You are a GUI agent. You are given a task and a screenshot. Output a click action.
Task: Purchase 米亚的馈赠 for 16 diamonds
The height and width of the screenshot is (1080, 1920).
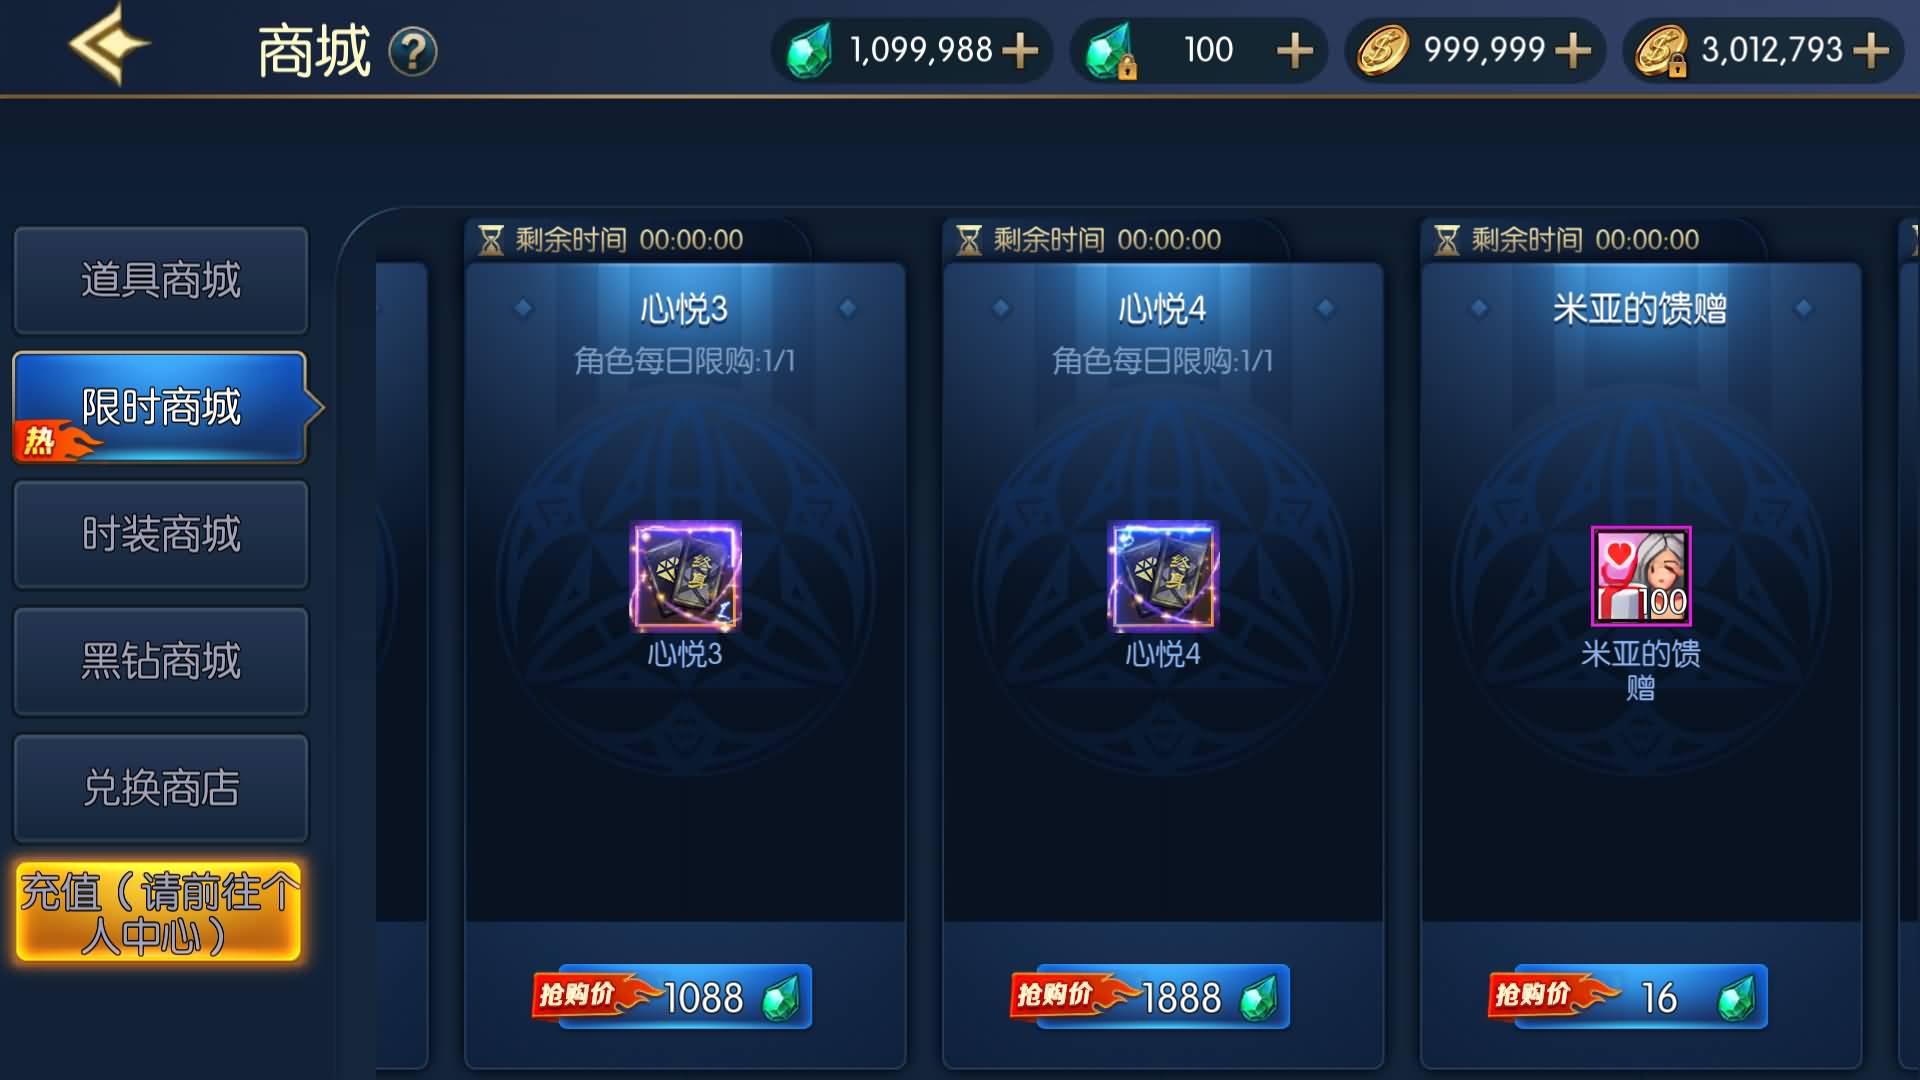pos(1628,996)
